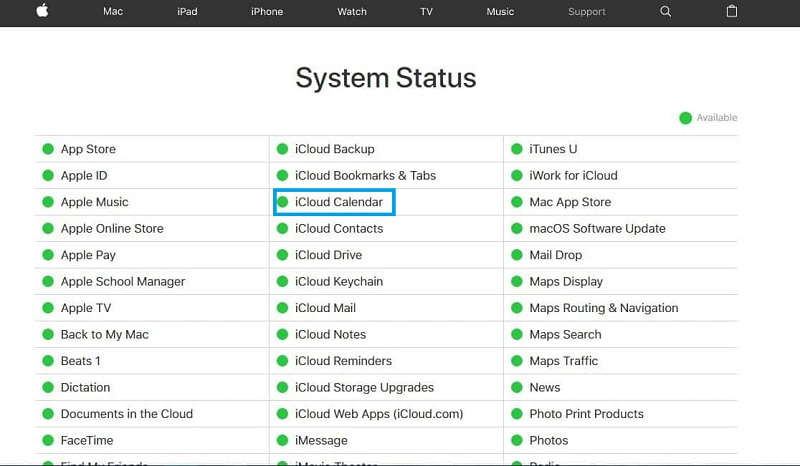Open the Mac menu item
Image resolution: width=800 pixels, height=466 pixels.
(x=113, y=11)
